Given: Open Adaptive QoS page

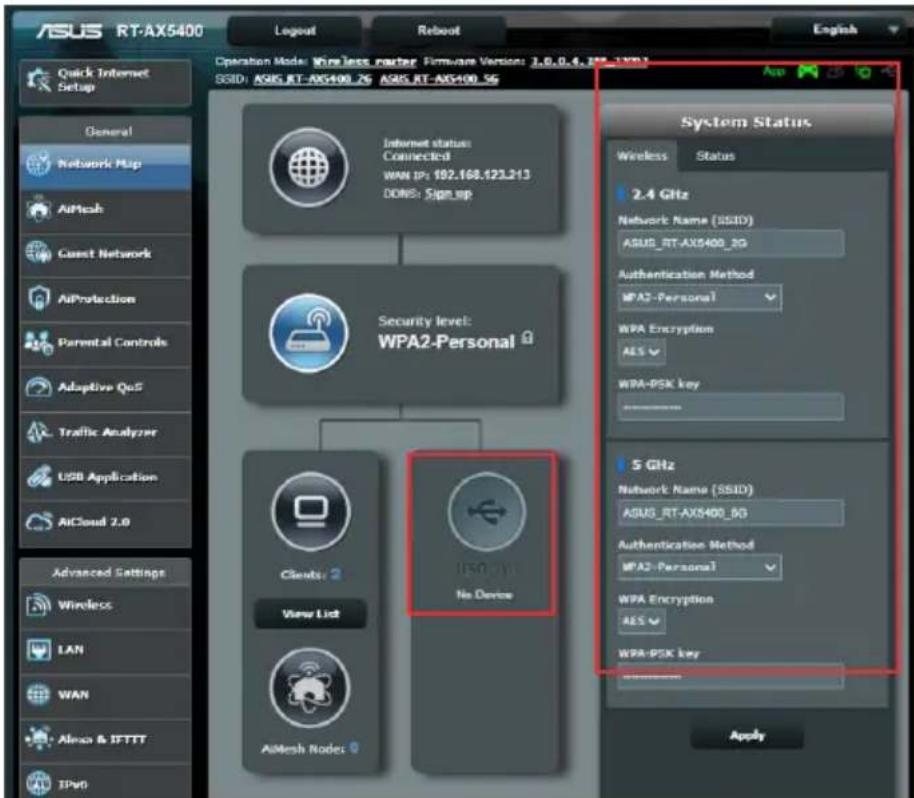Looking at the screenshot, I should pyautogui.click(x=105, y=388).
